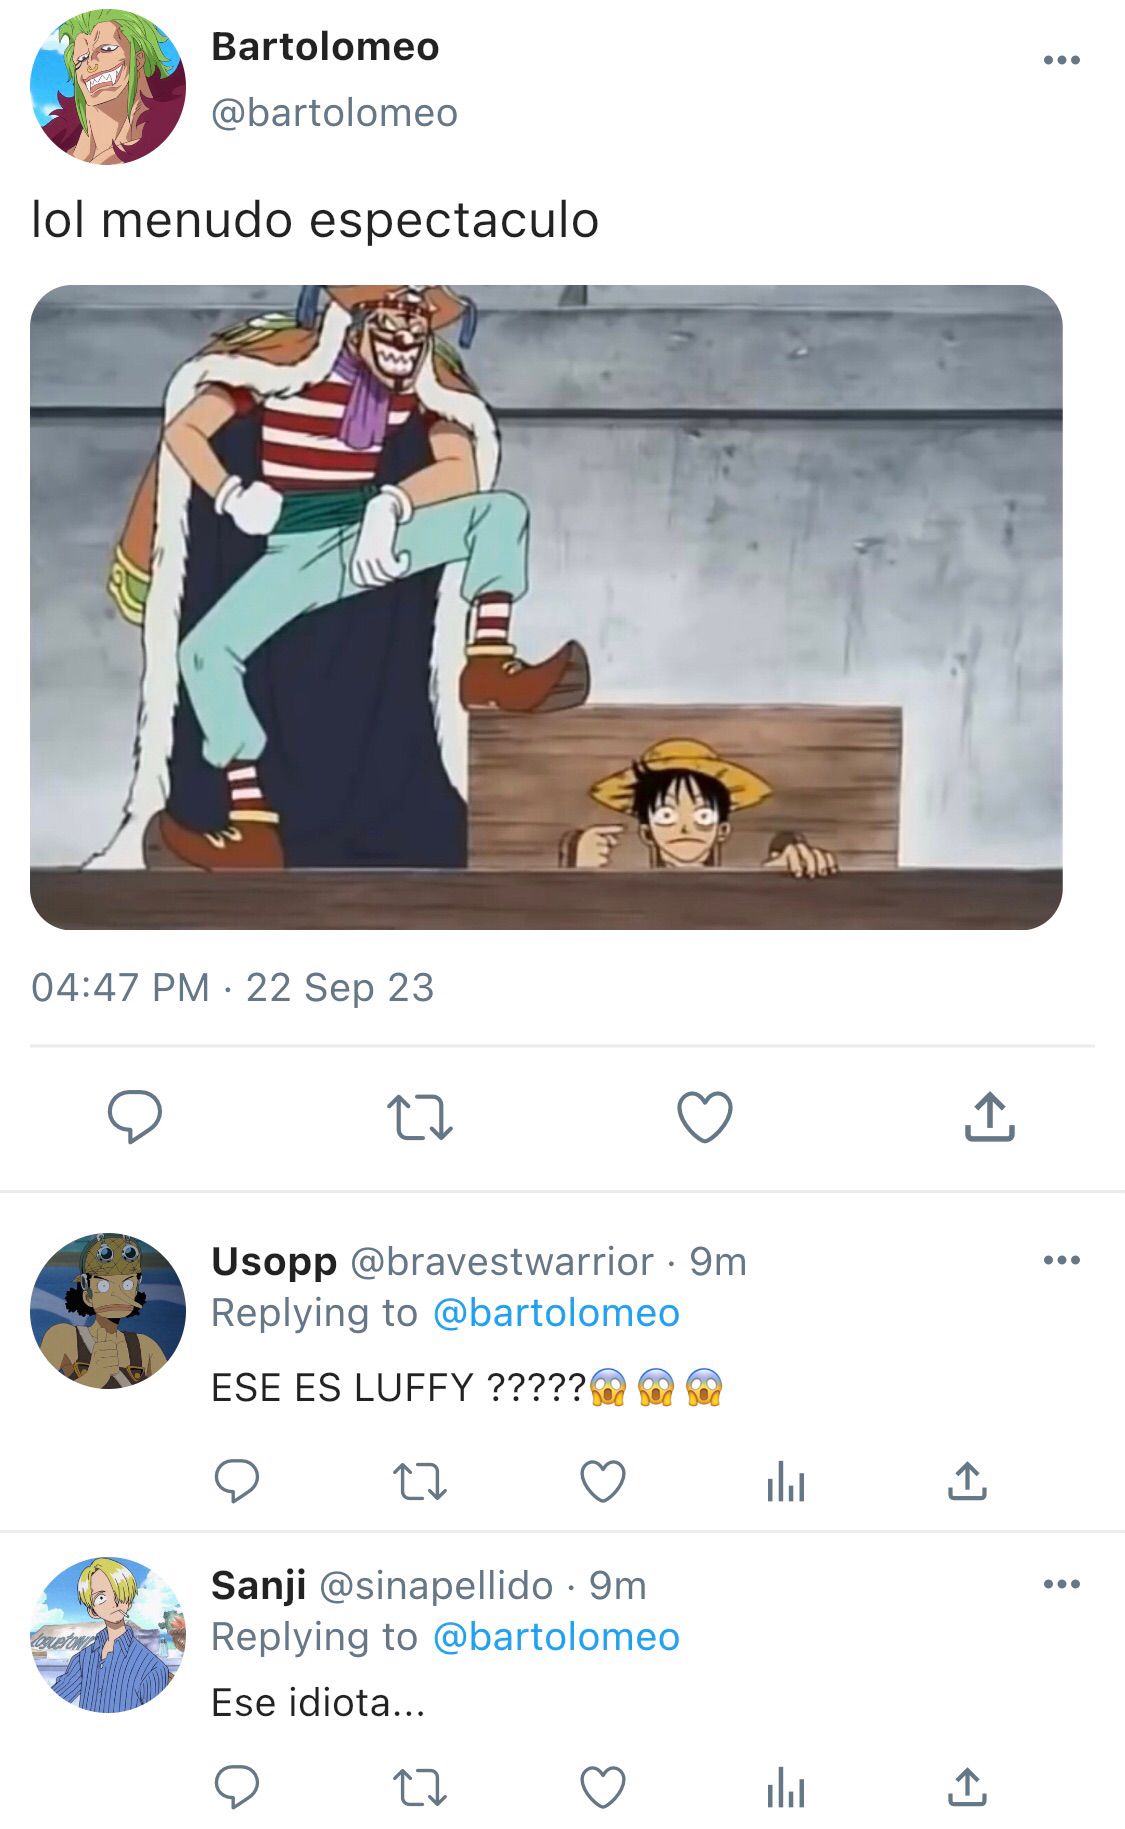The height and width of the screenshot is (1829, 1125).
Task: Open more options on Usopp's reply
Action: pos(1061,1260)
